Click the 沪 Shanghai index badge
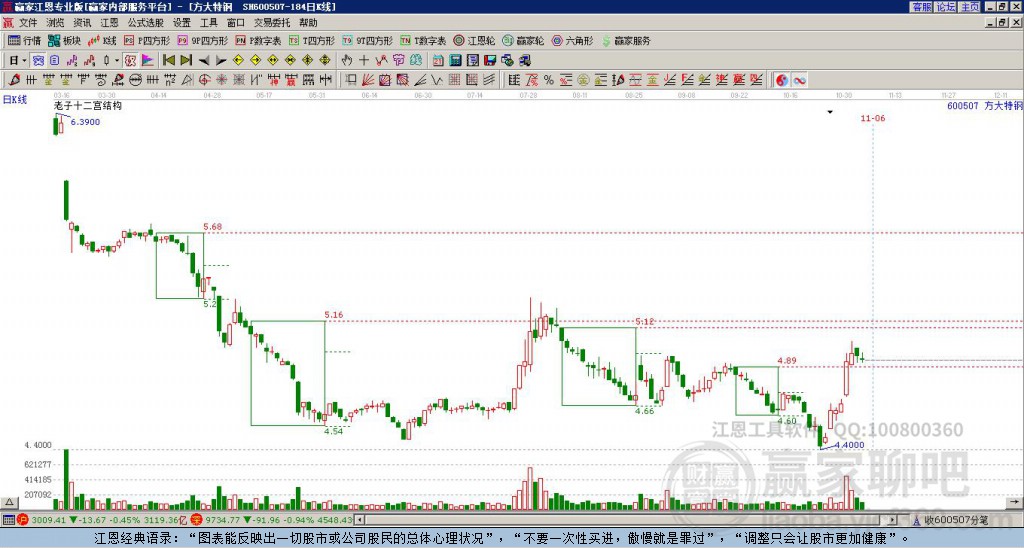Image resolution: width=1024 pixels, height=548 pixels. point(23,520)
